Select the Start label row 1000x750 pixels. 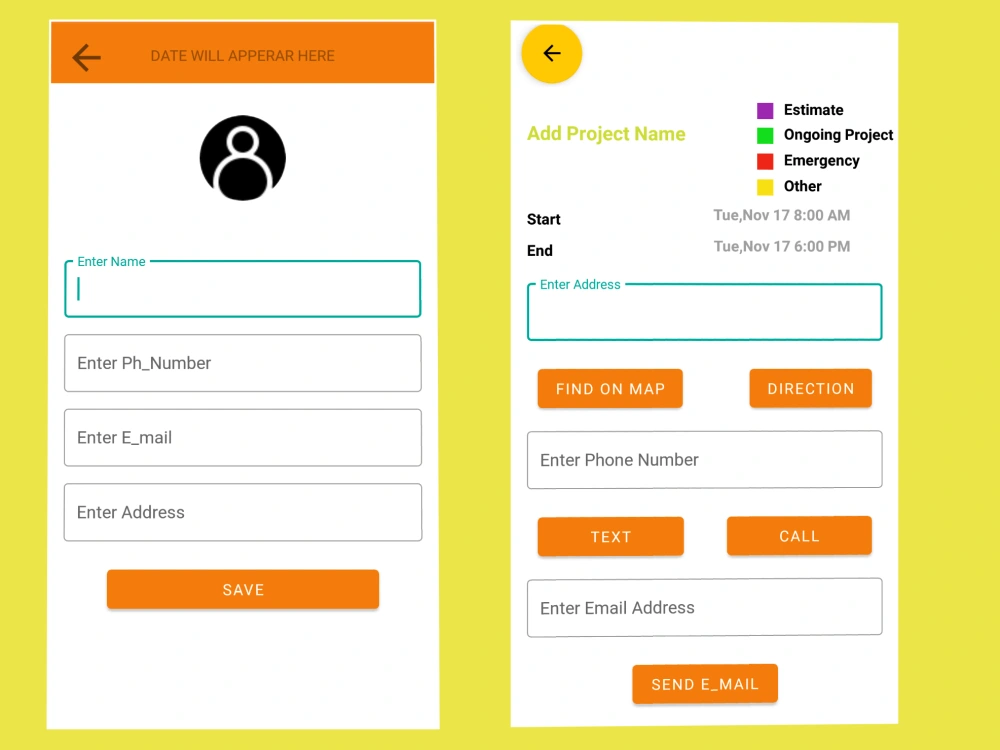[543, 219]
